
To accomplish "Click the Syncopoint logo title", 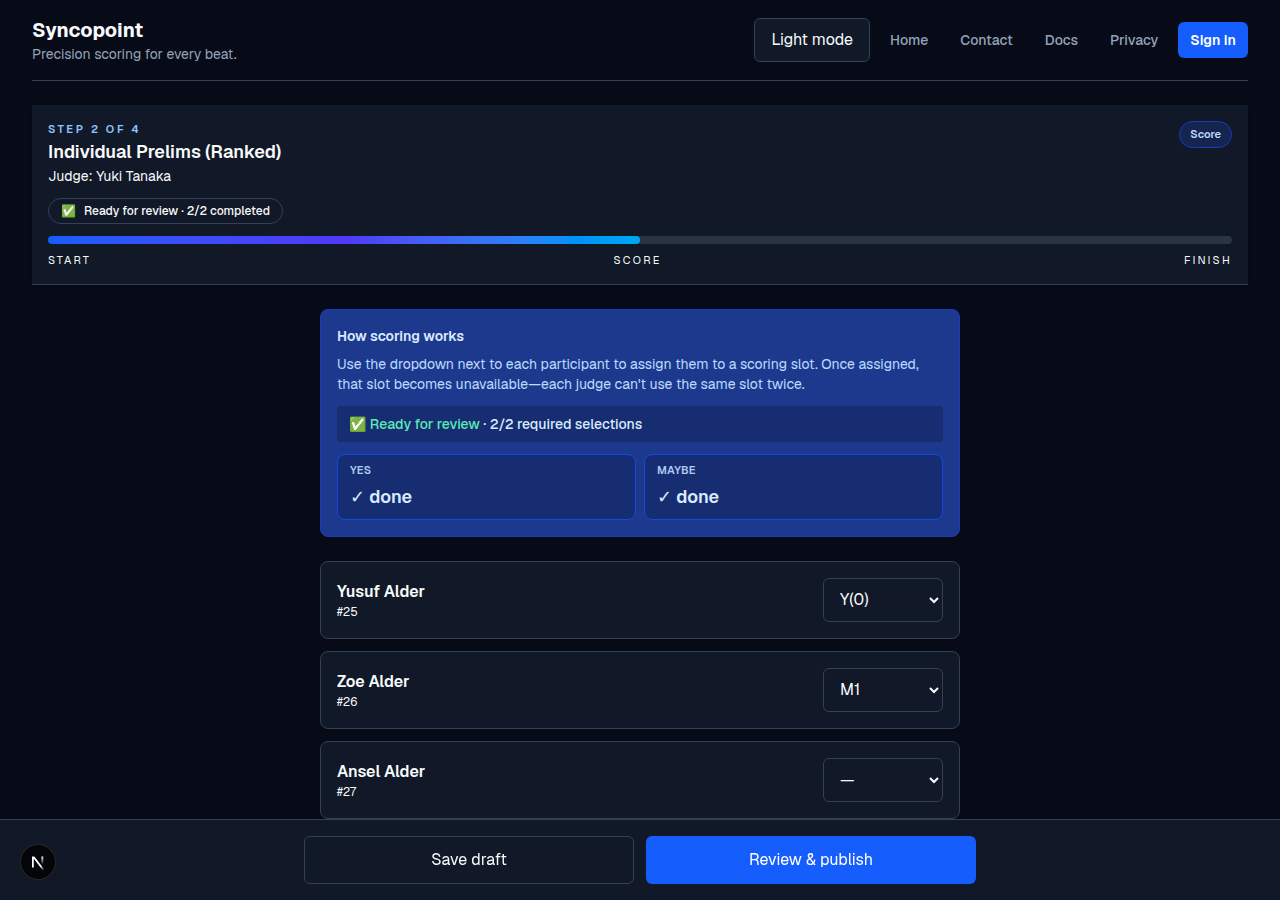I will pyautogui.click(x=88, y=30).
